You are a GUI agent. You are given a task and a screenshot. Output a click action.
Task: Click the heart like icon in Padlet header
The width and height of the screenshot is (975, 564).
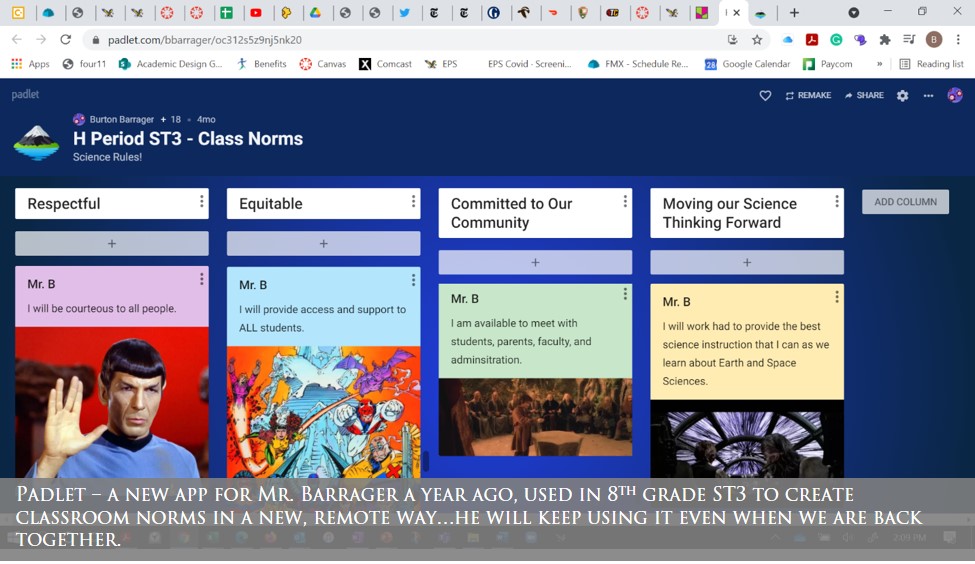click(765, 96)
